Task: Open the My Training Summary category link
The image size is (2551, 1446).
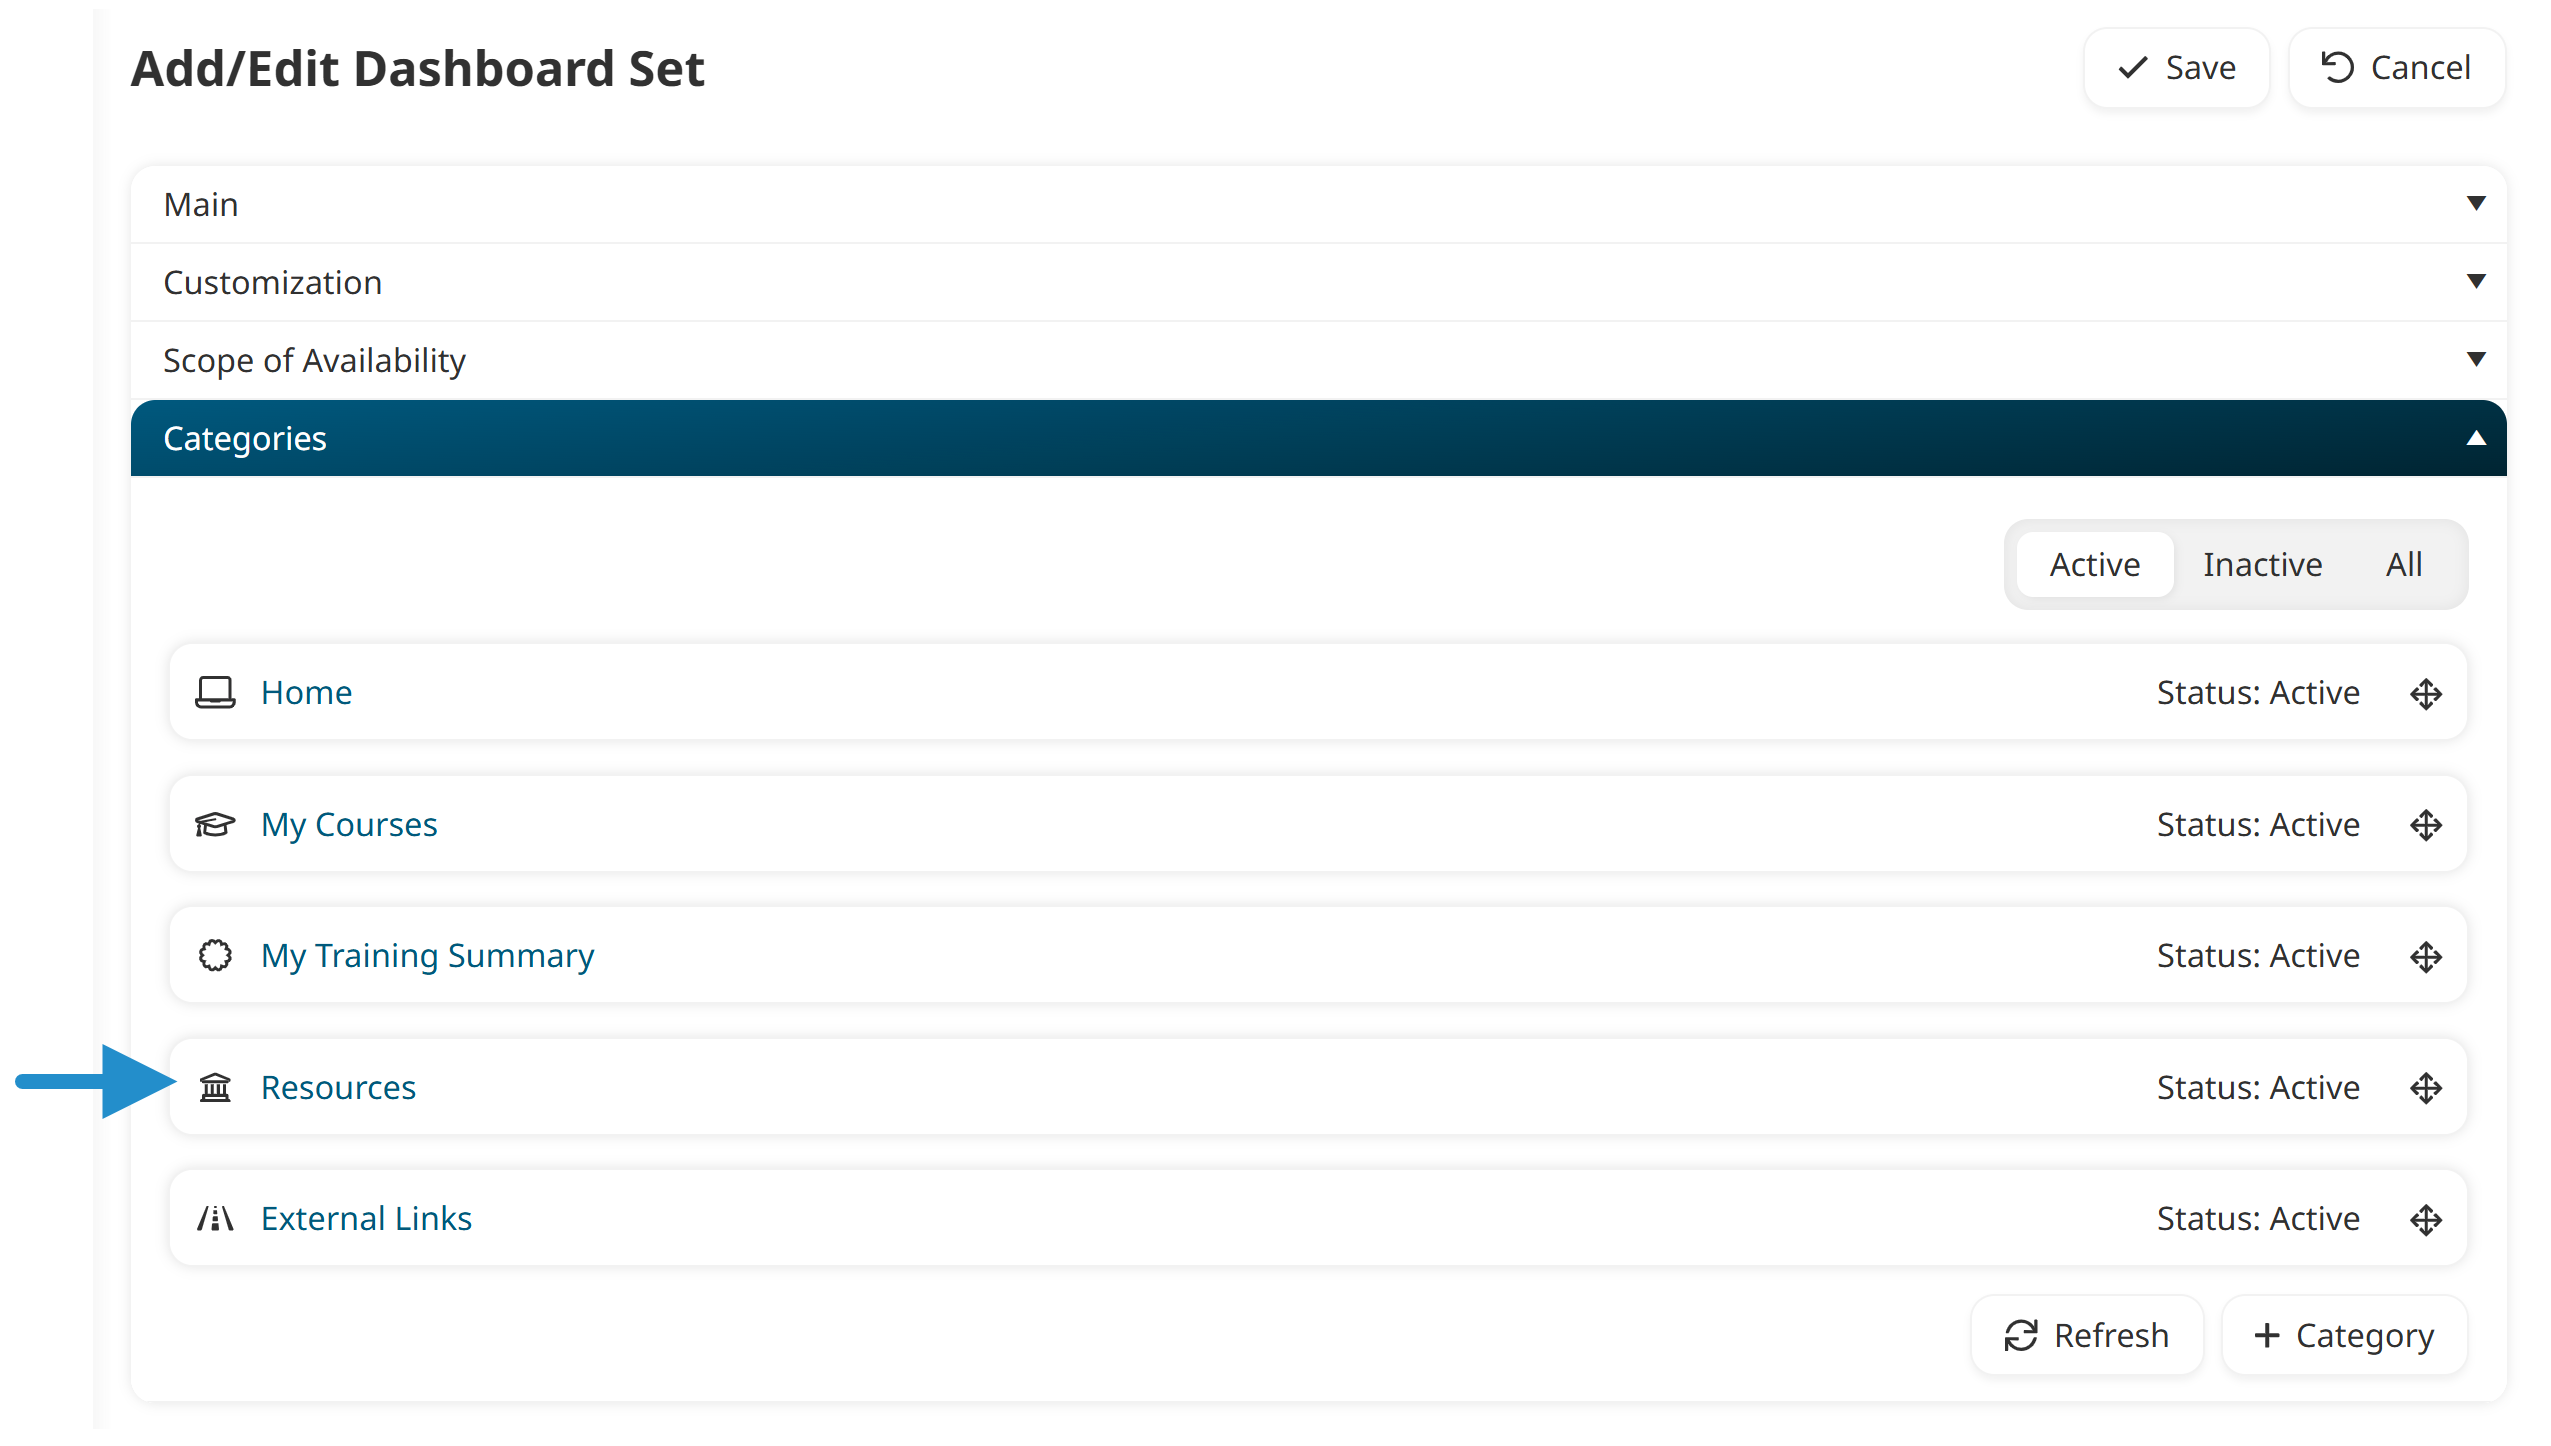Action: coord(427,956)
